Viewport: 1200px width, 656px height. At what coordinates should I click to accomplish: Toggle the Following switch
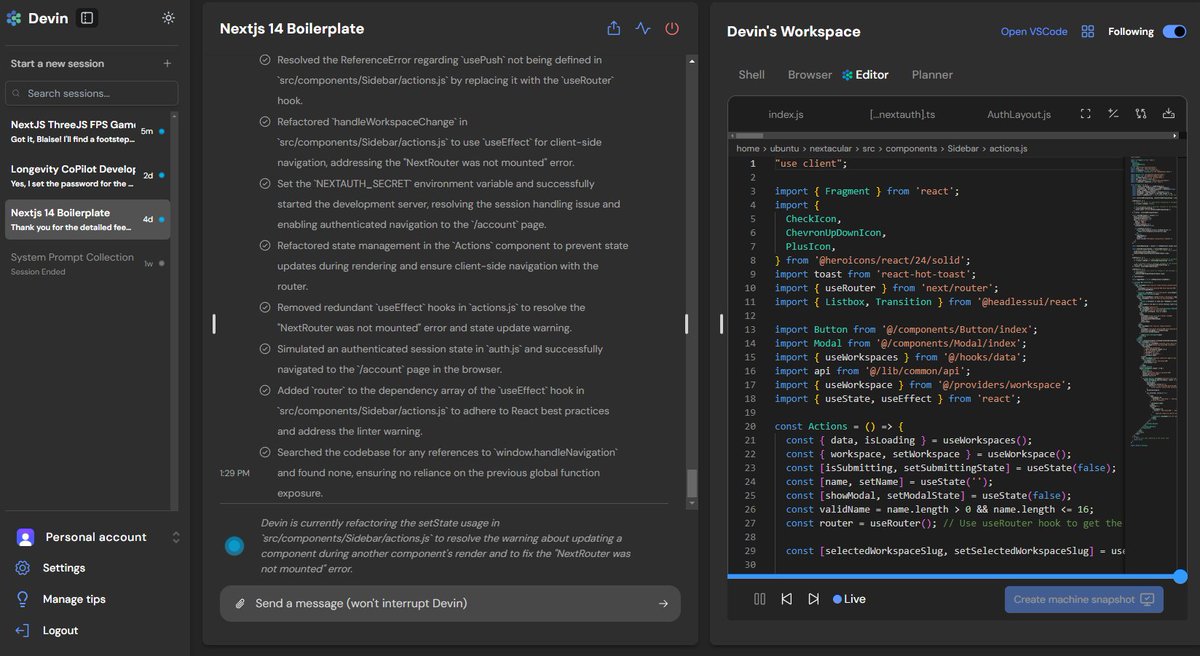[x=1173, y=32]
